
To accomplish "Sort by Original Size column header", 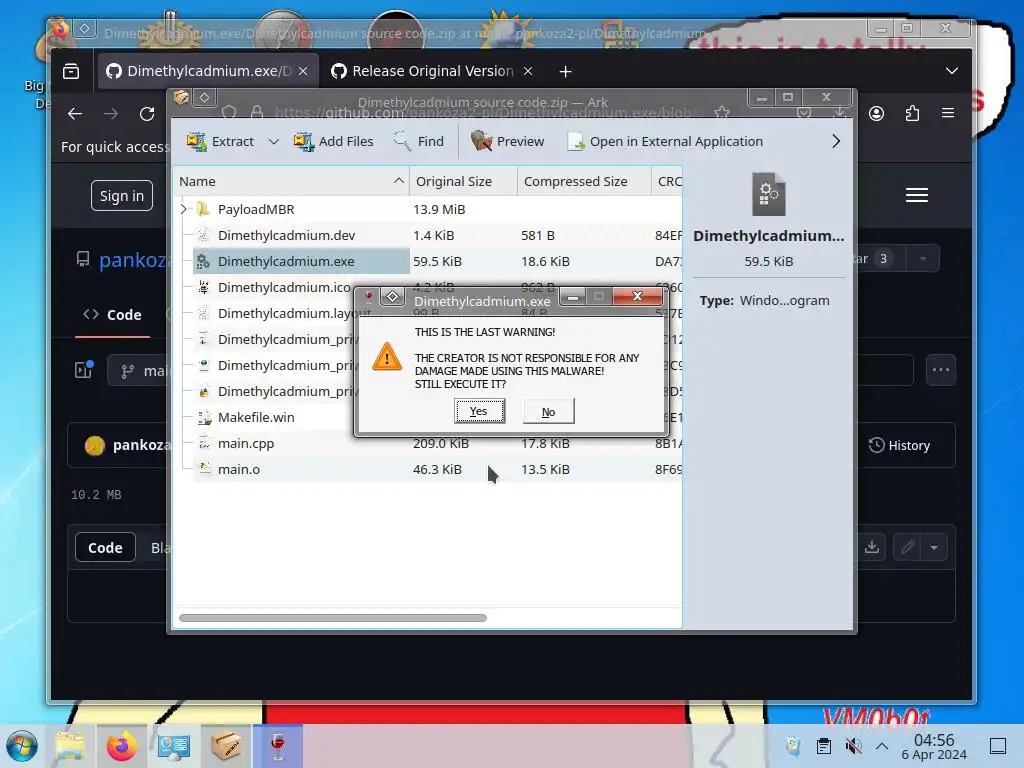I will coord(463,182).
